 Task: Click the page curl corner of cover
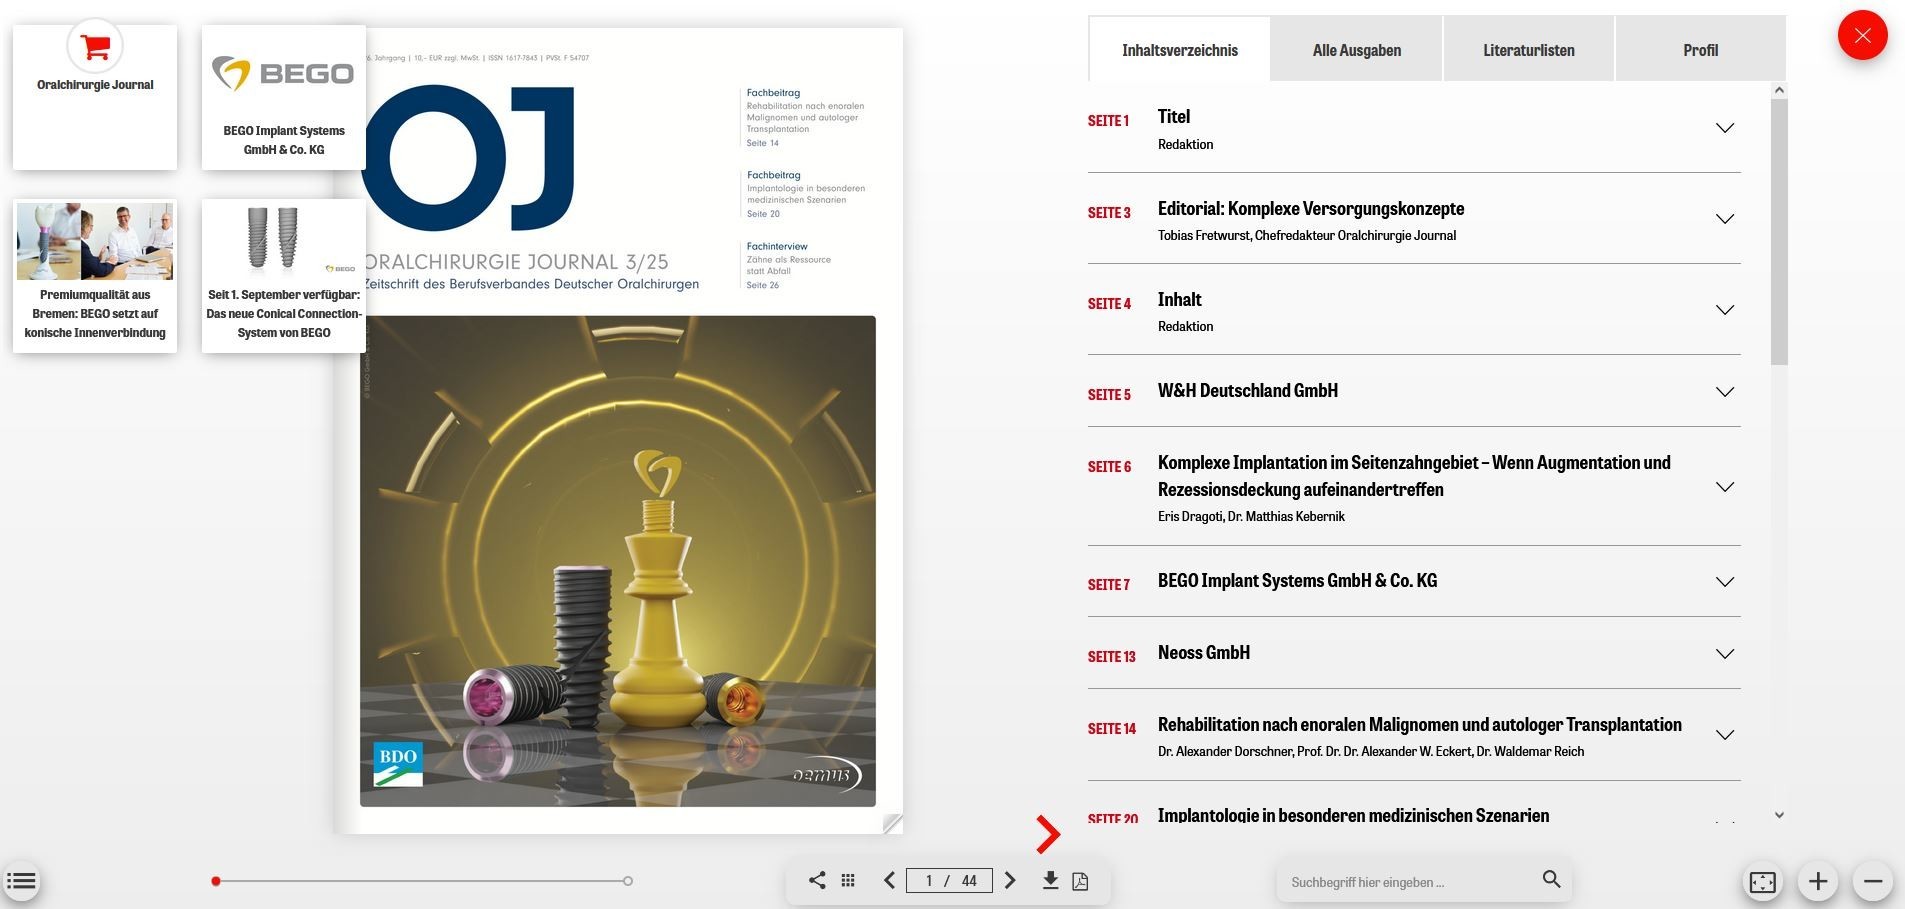892,823
